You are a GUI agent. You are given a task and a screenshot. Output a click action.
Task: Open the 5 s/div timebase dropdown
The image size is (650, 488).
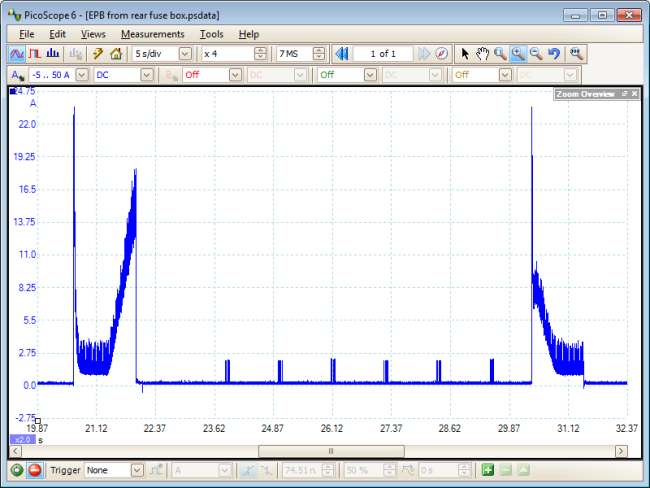(185, 54)
